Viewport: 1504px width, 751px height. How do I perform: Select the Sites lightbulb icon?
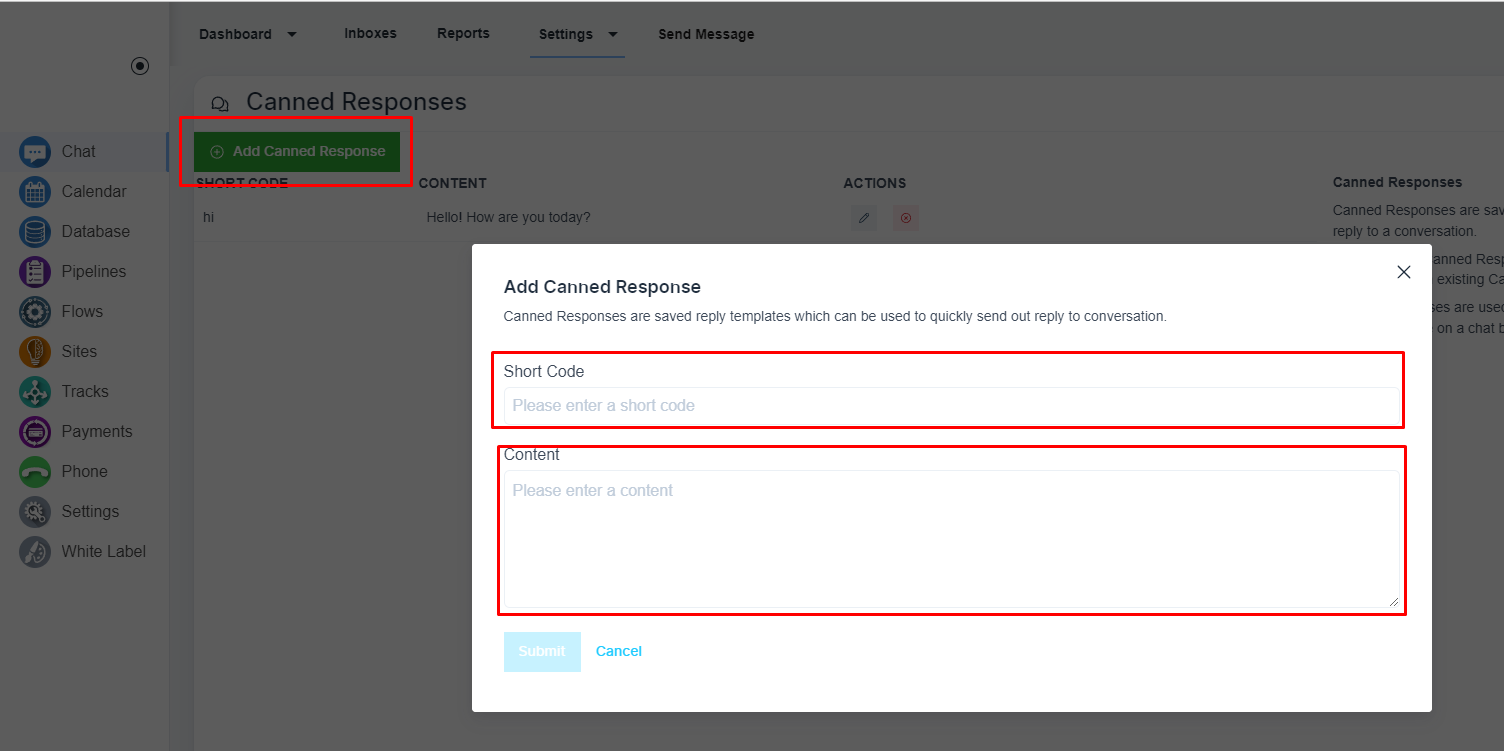[35, 352]
